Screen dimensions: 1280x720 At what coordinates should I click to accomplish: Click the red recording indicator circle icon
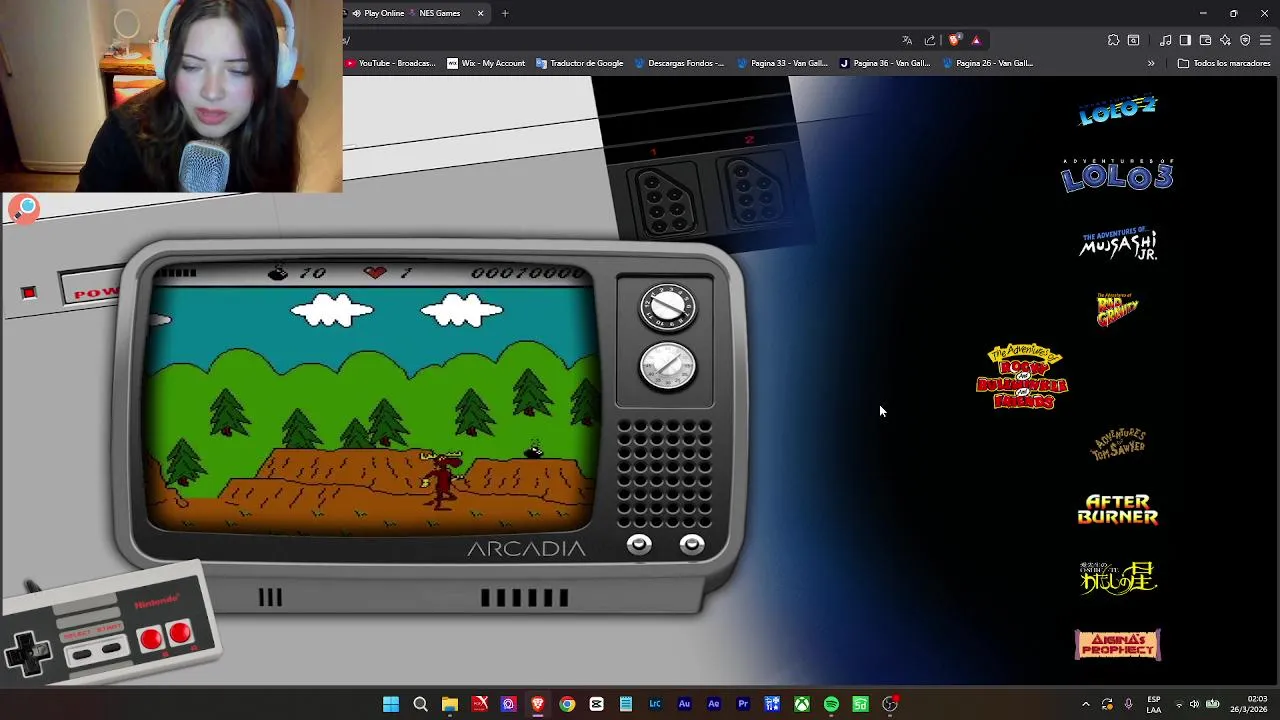[25, 208]
